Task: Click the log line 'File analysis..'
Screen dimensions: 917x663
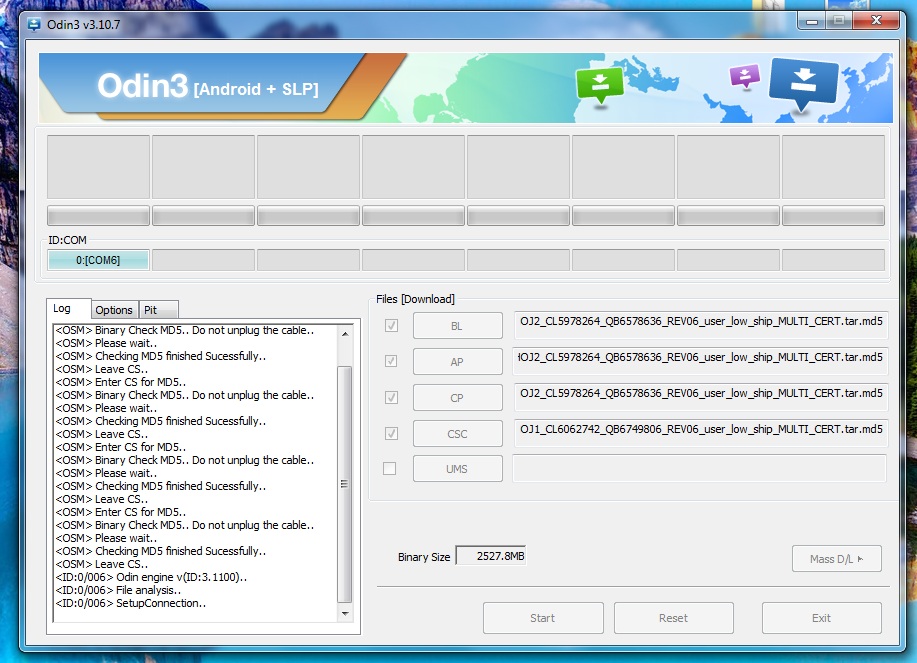Action: [x=118, y=591]
